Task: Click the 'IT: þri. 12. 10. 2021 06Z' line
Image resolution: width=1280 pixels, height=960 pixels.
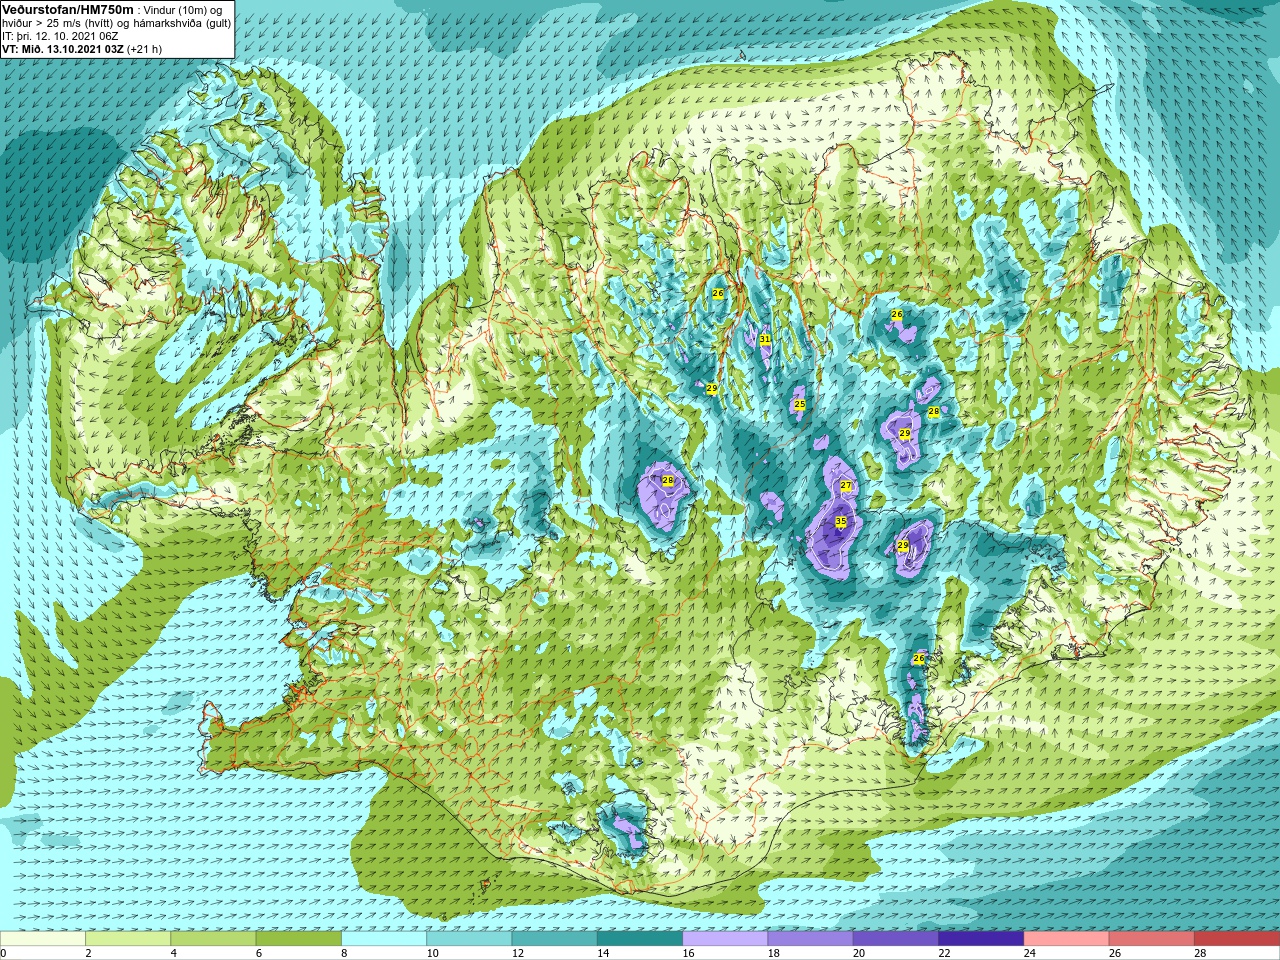Action: pos(60,36)
